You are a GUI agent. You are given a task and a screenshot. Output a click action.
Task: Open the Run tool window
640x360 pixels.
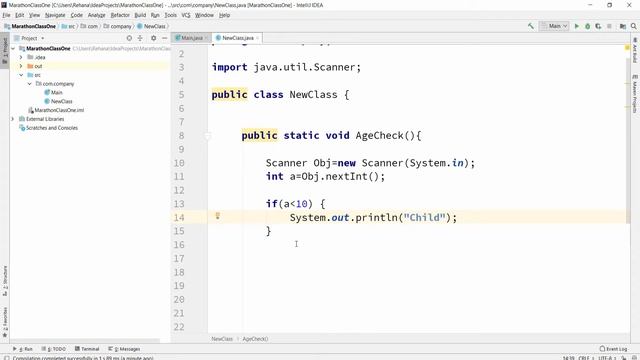pos(22,349)
